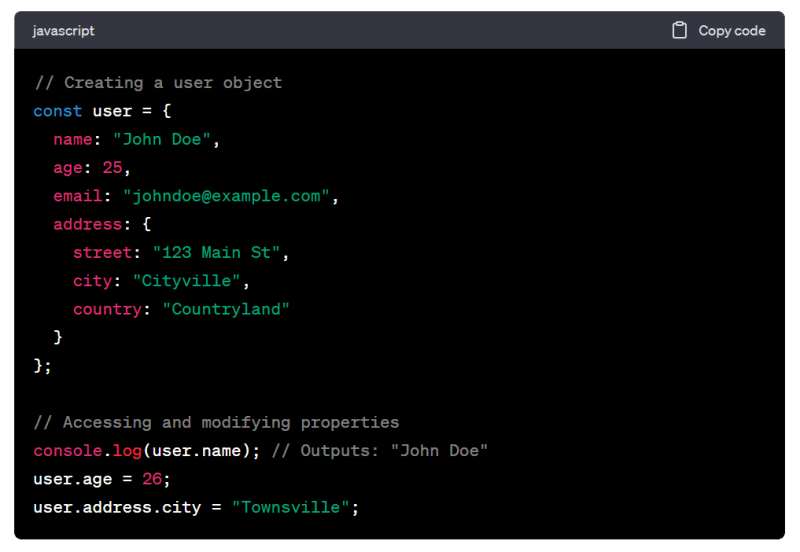Click the country value "Countryland"
Image resolution: width=800 pixels, height=552 pixels.
226,309
